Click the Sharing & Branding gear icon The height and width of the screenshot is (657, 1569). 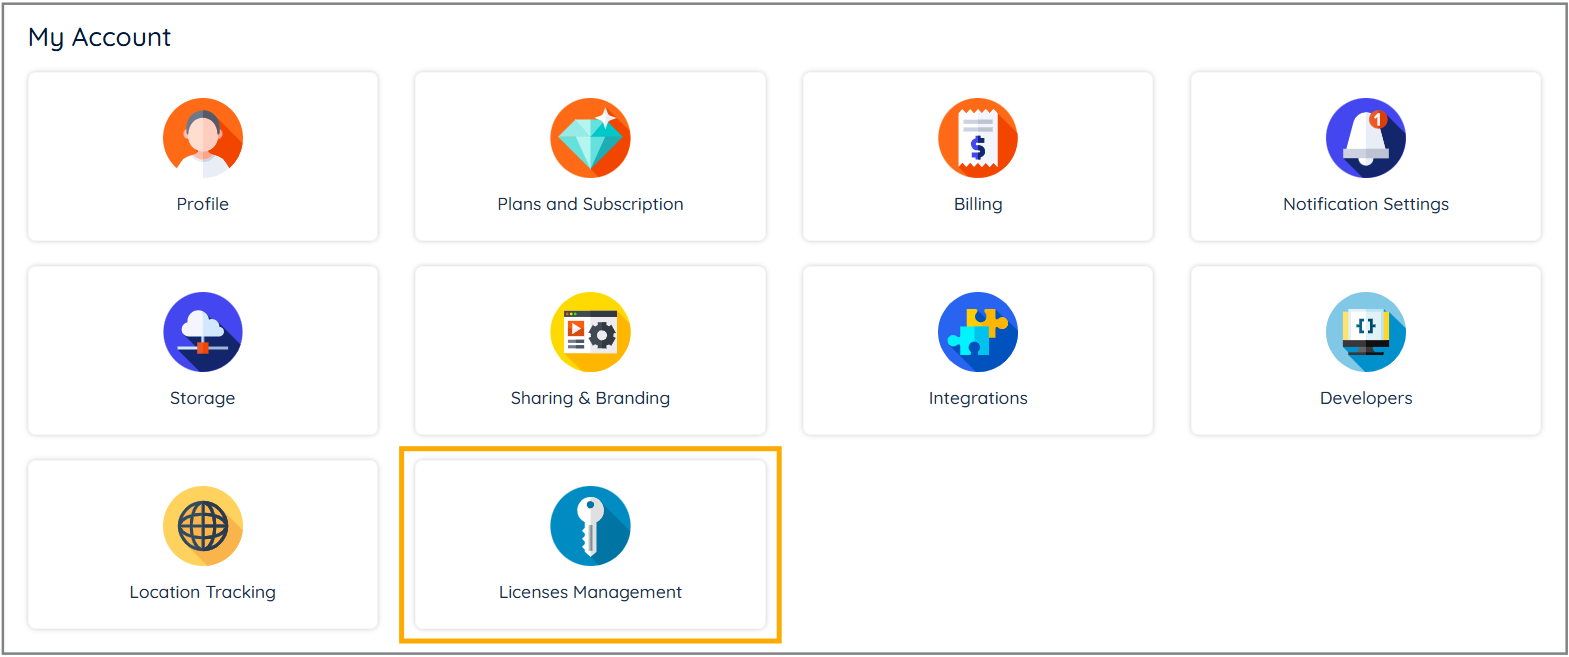tap(590, 332)
